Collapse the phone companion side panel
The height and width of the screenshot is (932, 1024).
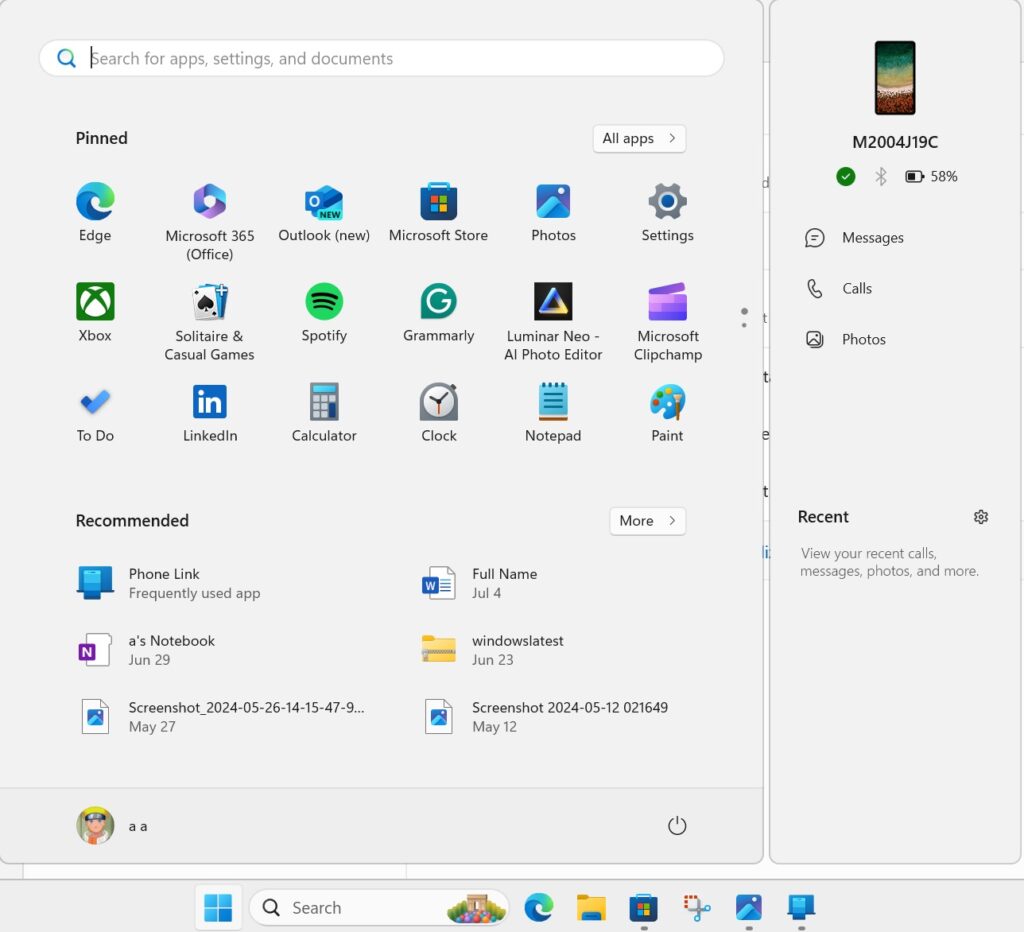744,316
